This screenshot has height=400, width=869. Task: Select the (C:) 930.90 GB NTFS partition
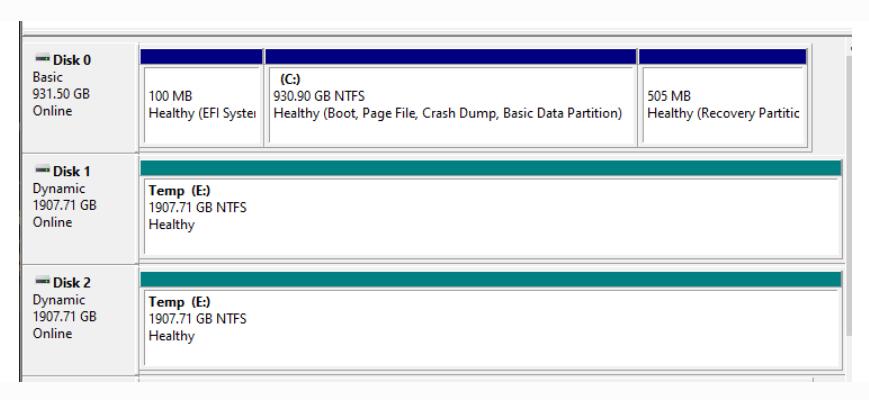450,104
